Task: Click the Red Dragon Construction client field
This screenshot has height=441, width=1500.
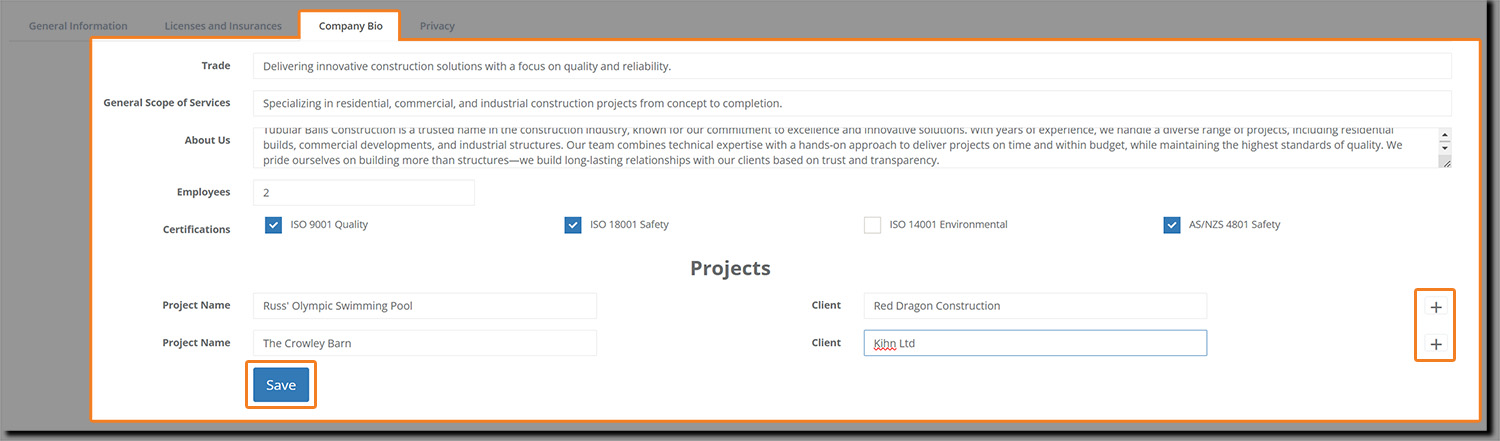Action: (x=1034, y=306)
